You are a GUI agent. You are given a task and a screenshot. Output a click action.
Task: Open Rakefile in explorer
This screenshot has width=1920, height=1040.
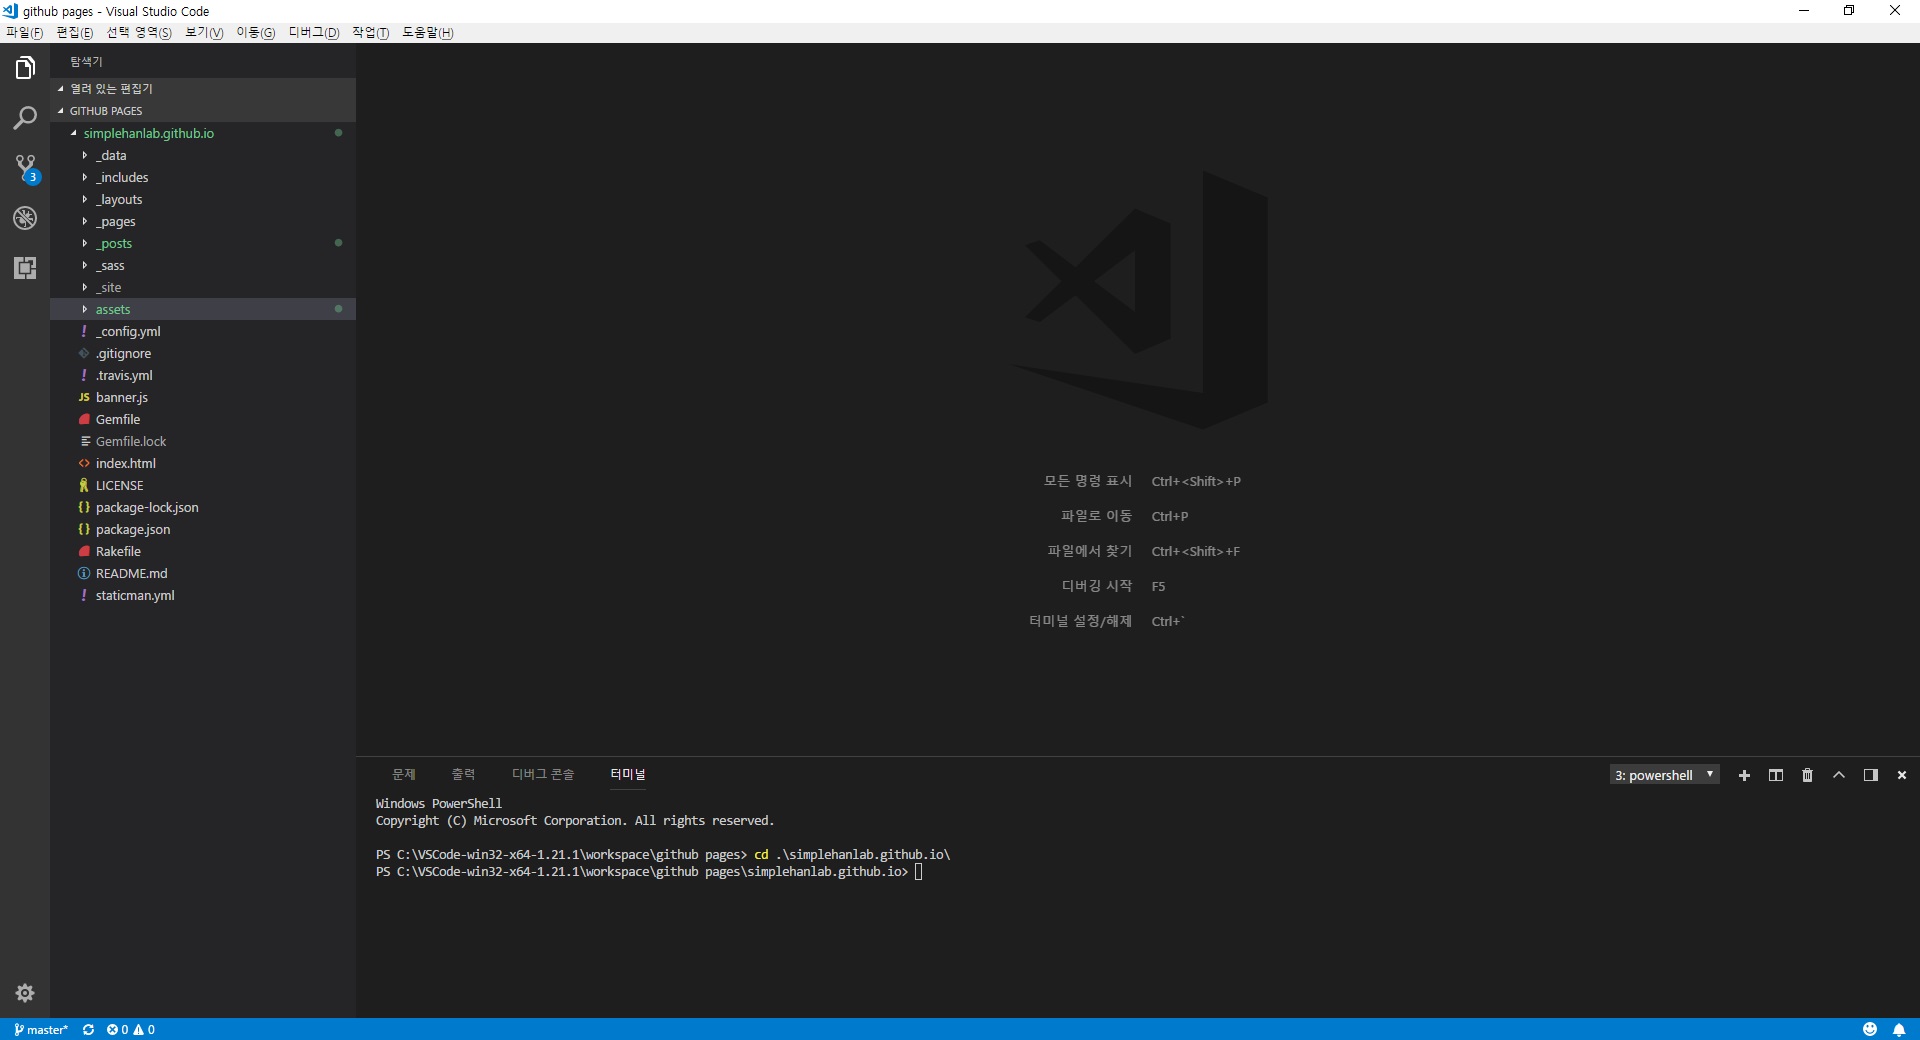tap(203, 551)
